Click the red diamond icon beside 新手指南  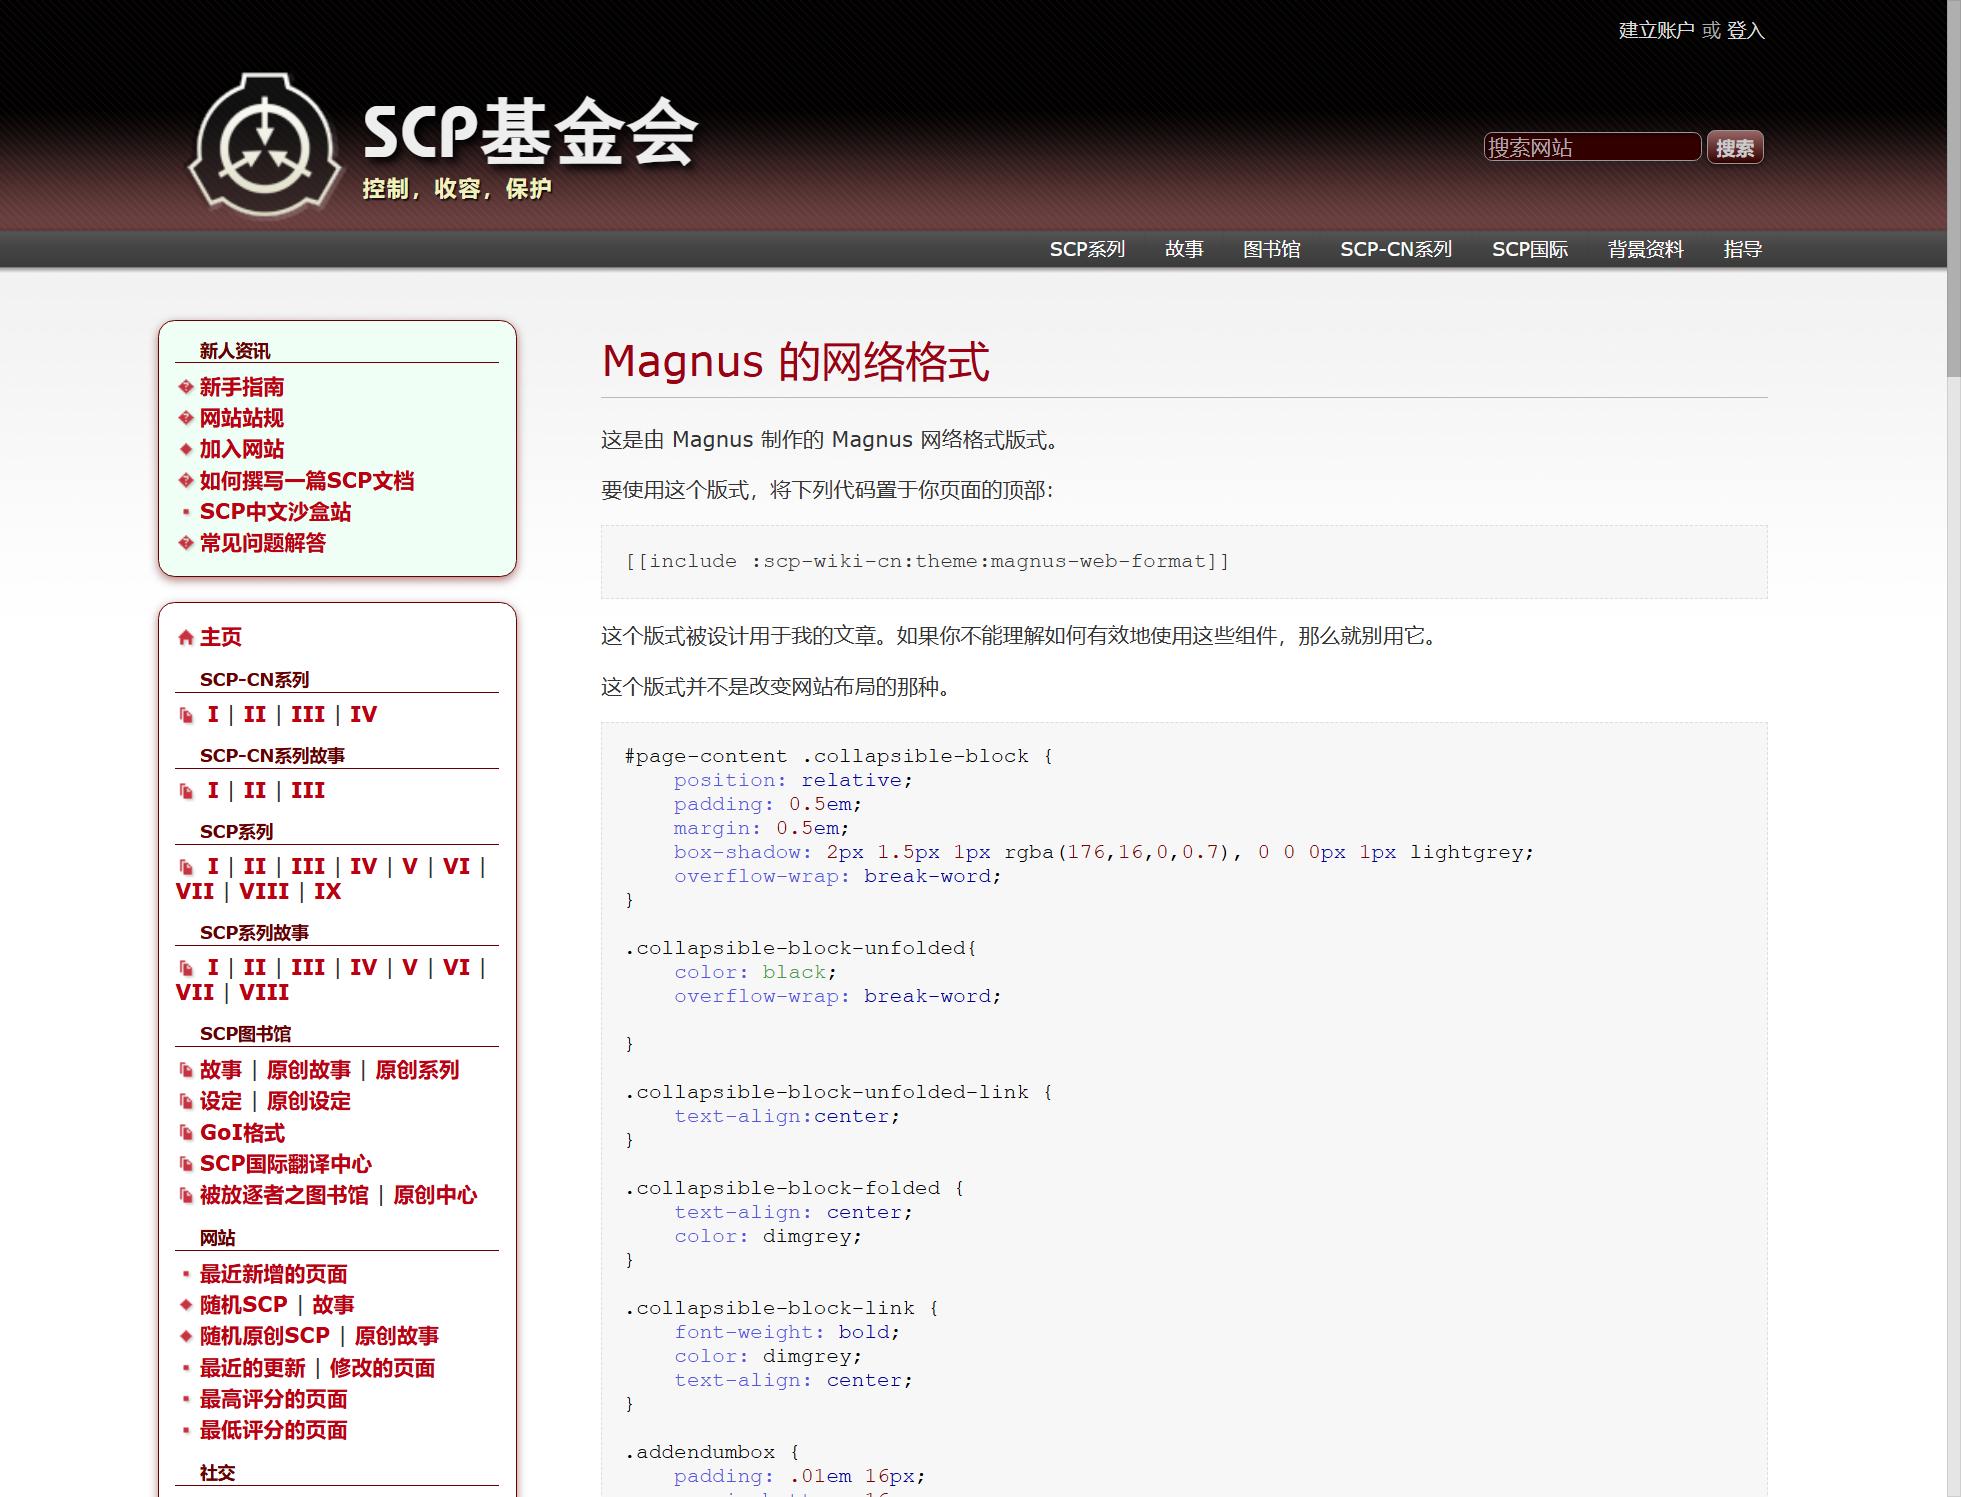[x=184, y=388]
